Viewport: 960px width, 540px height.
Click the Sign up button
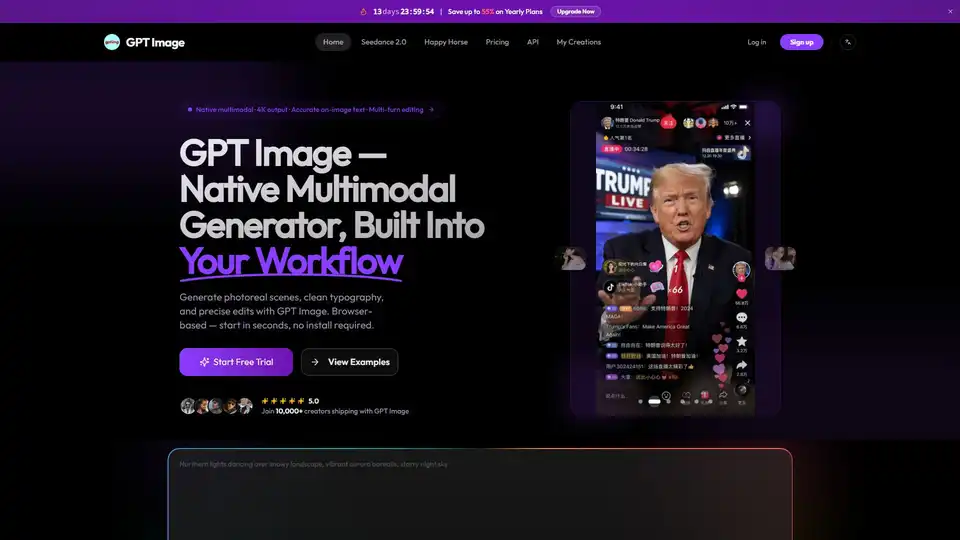tap(801, 42)
